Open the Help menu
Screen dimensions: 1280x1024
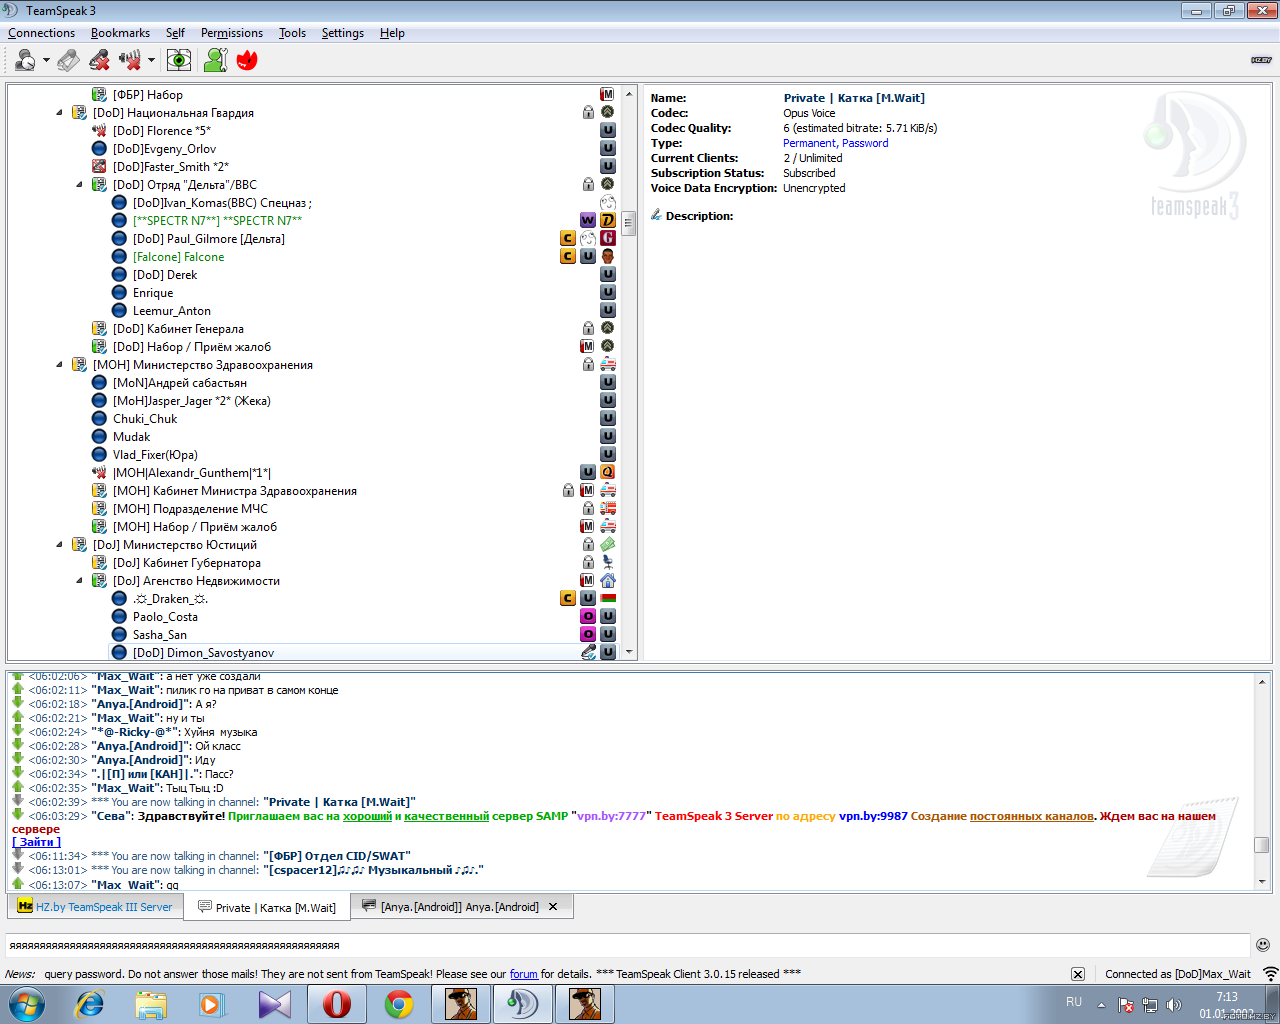tap(392, 33)
